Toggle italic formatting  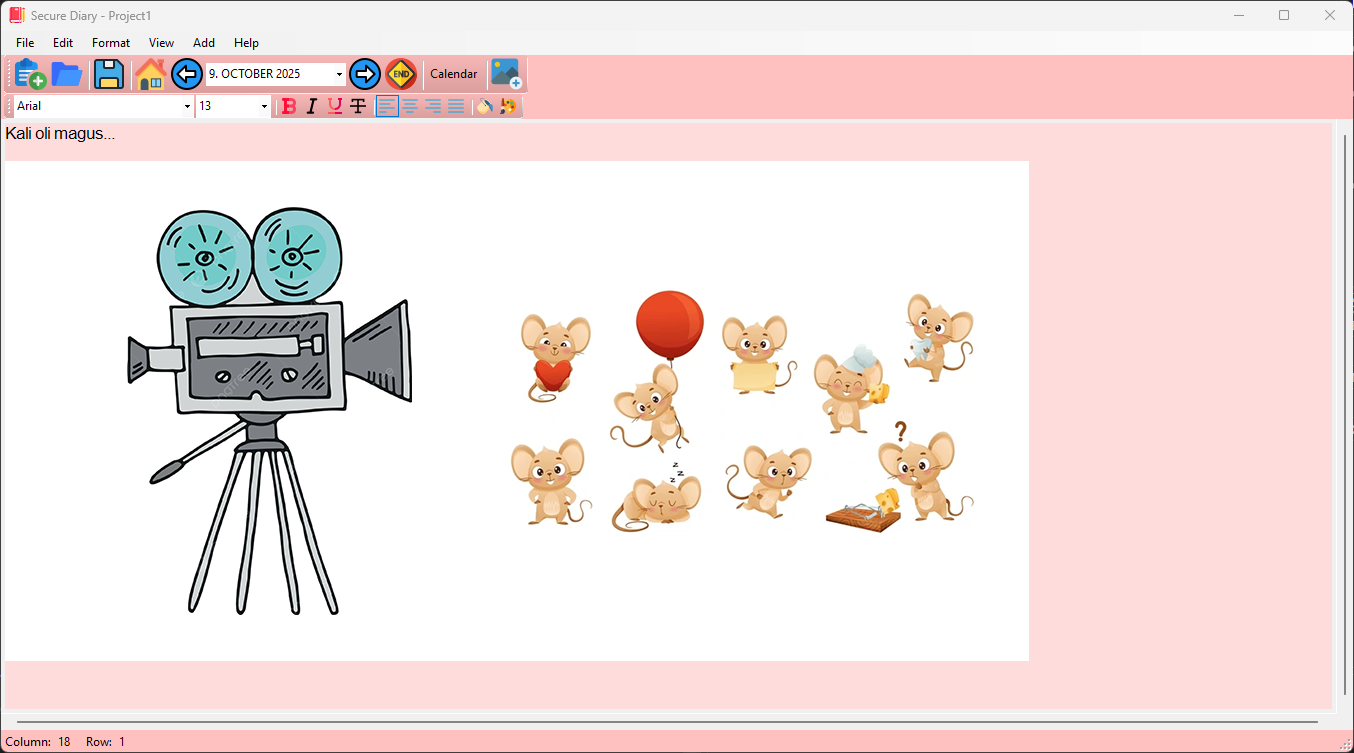pos(312,106)
